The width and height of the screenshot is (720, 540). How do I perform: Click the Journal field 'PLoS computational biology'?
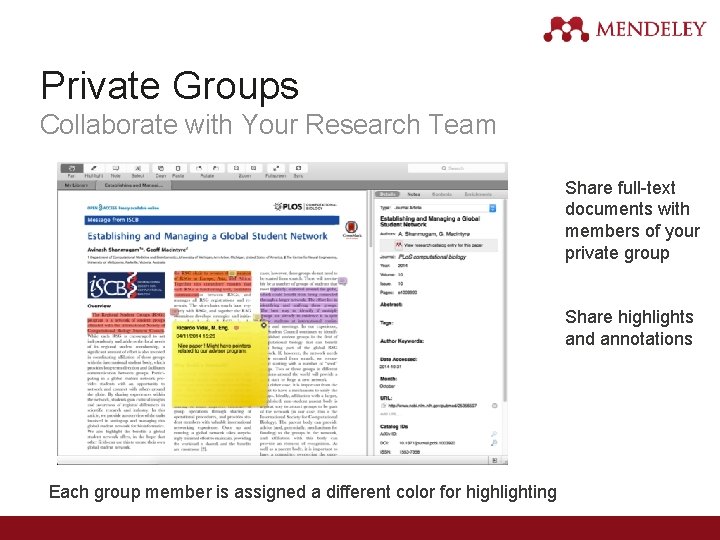[x=432, y=257]
